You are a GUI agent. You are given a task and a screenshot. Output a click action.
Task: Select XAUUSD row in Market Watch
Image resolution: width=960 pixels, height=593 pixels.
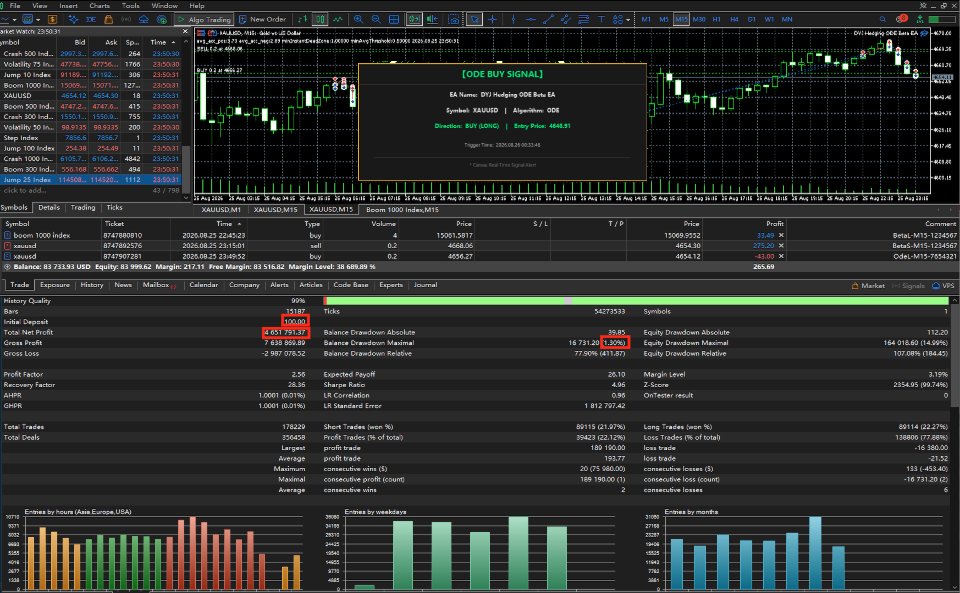point(91,95)
